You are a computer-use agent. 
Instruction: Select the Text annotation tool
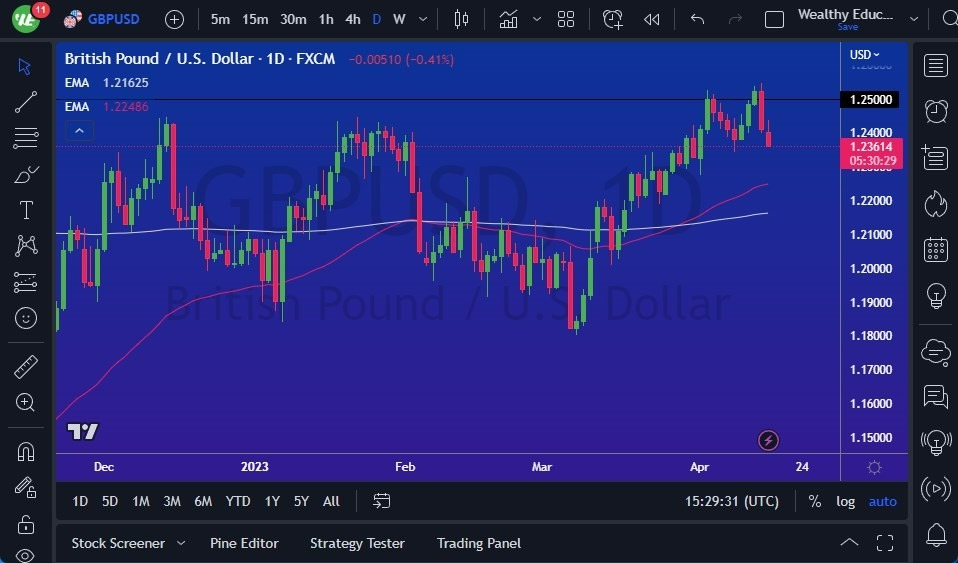tap(26, 210)
